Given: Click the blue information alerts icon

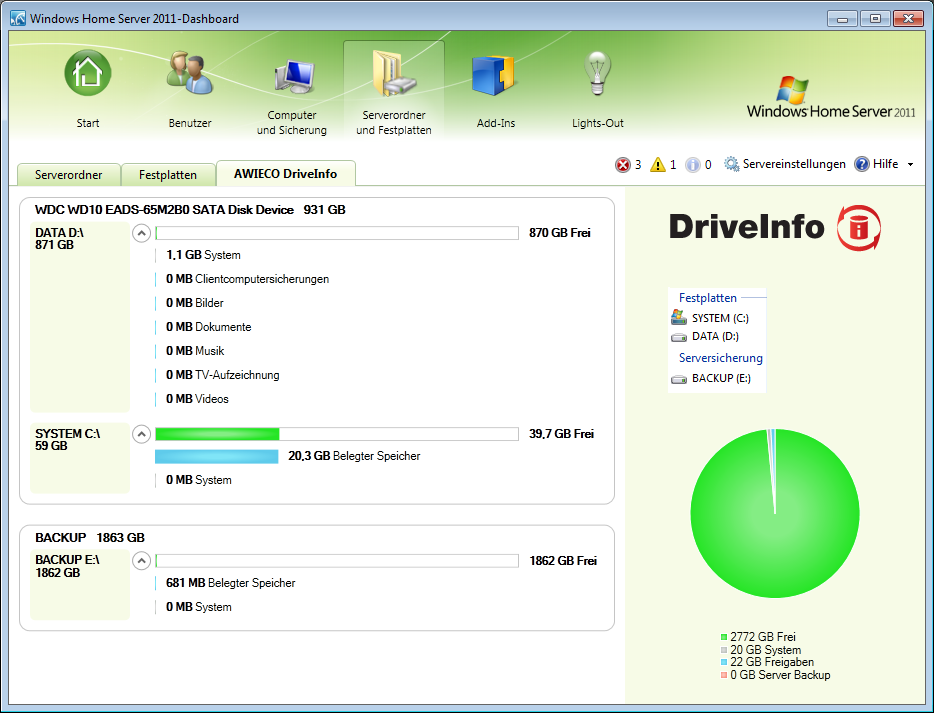Looking at the screenshot, I should (692, 164).
